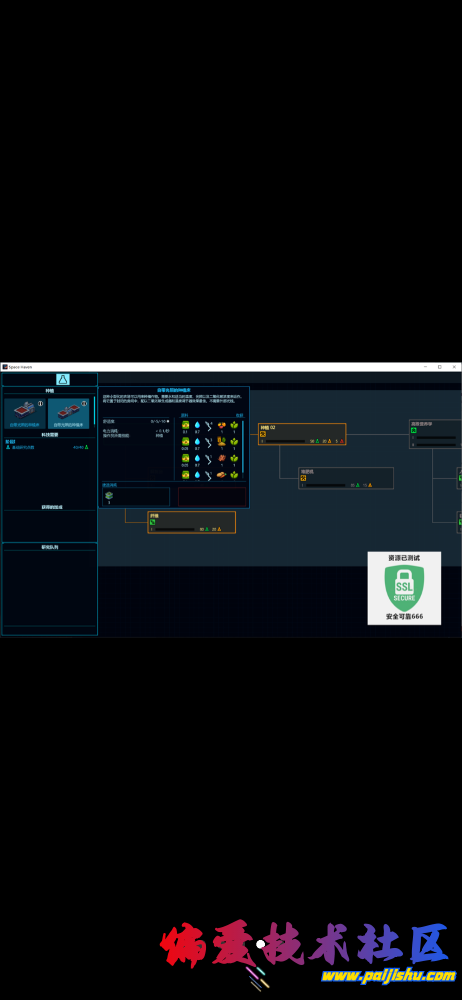This screenshot has height=1000, width=462.
Task: Select the first grow bed thumbnail
Action: [x=25, y=413]
